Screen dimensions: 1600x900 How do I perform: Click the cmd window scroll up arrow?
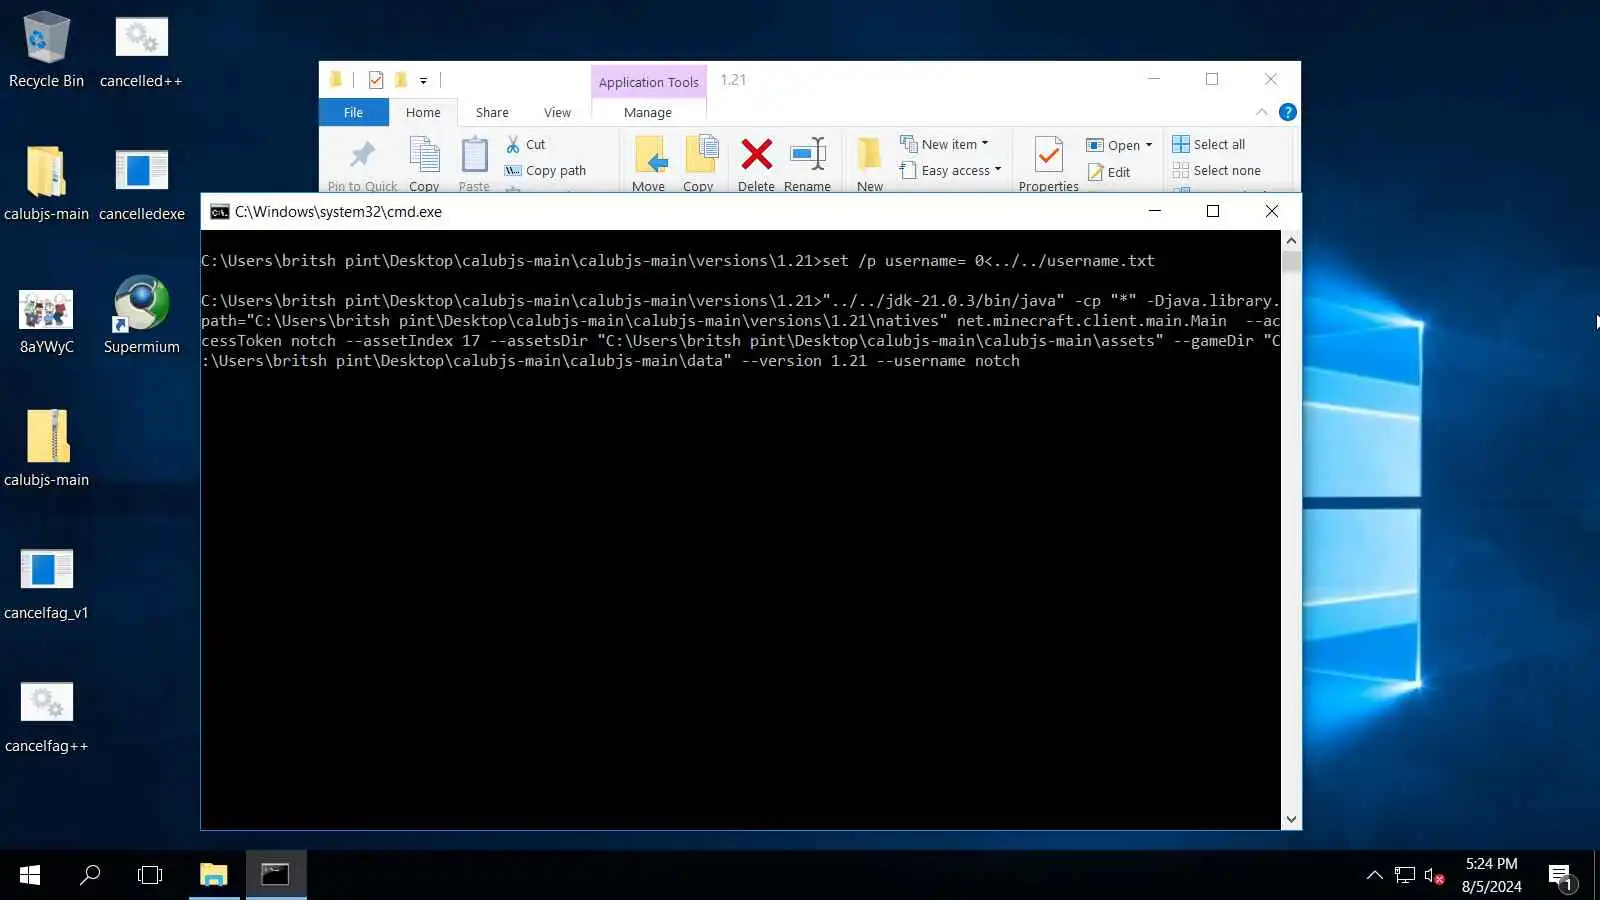click(x=1291, y=240)
